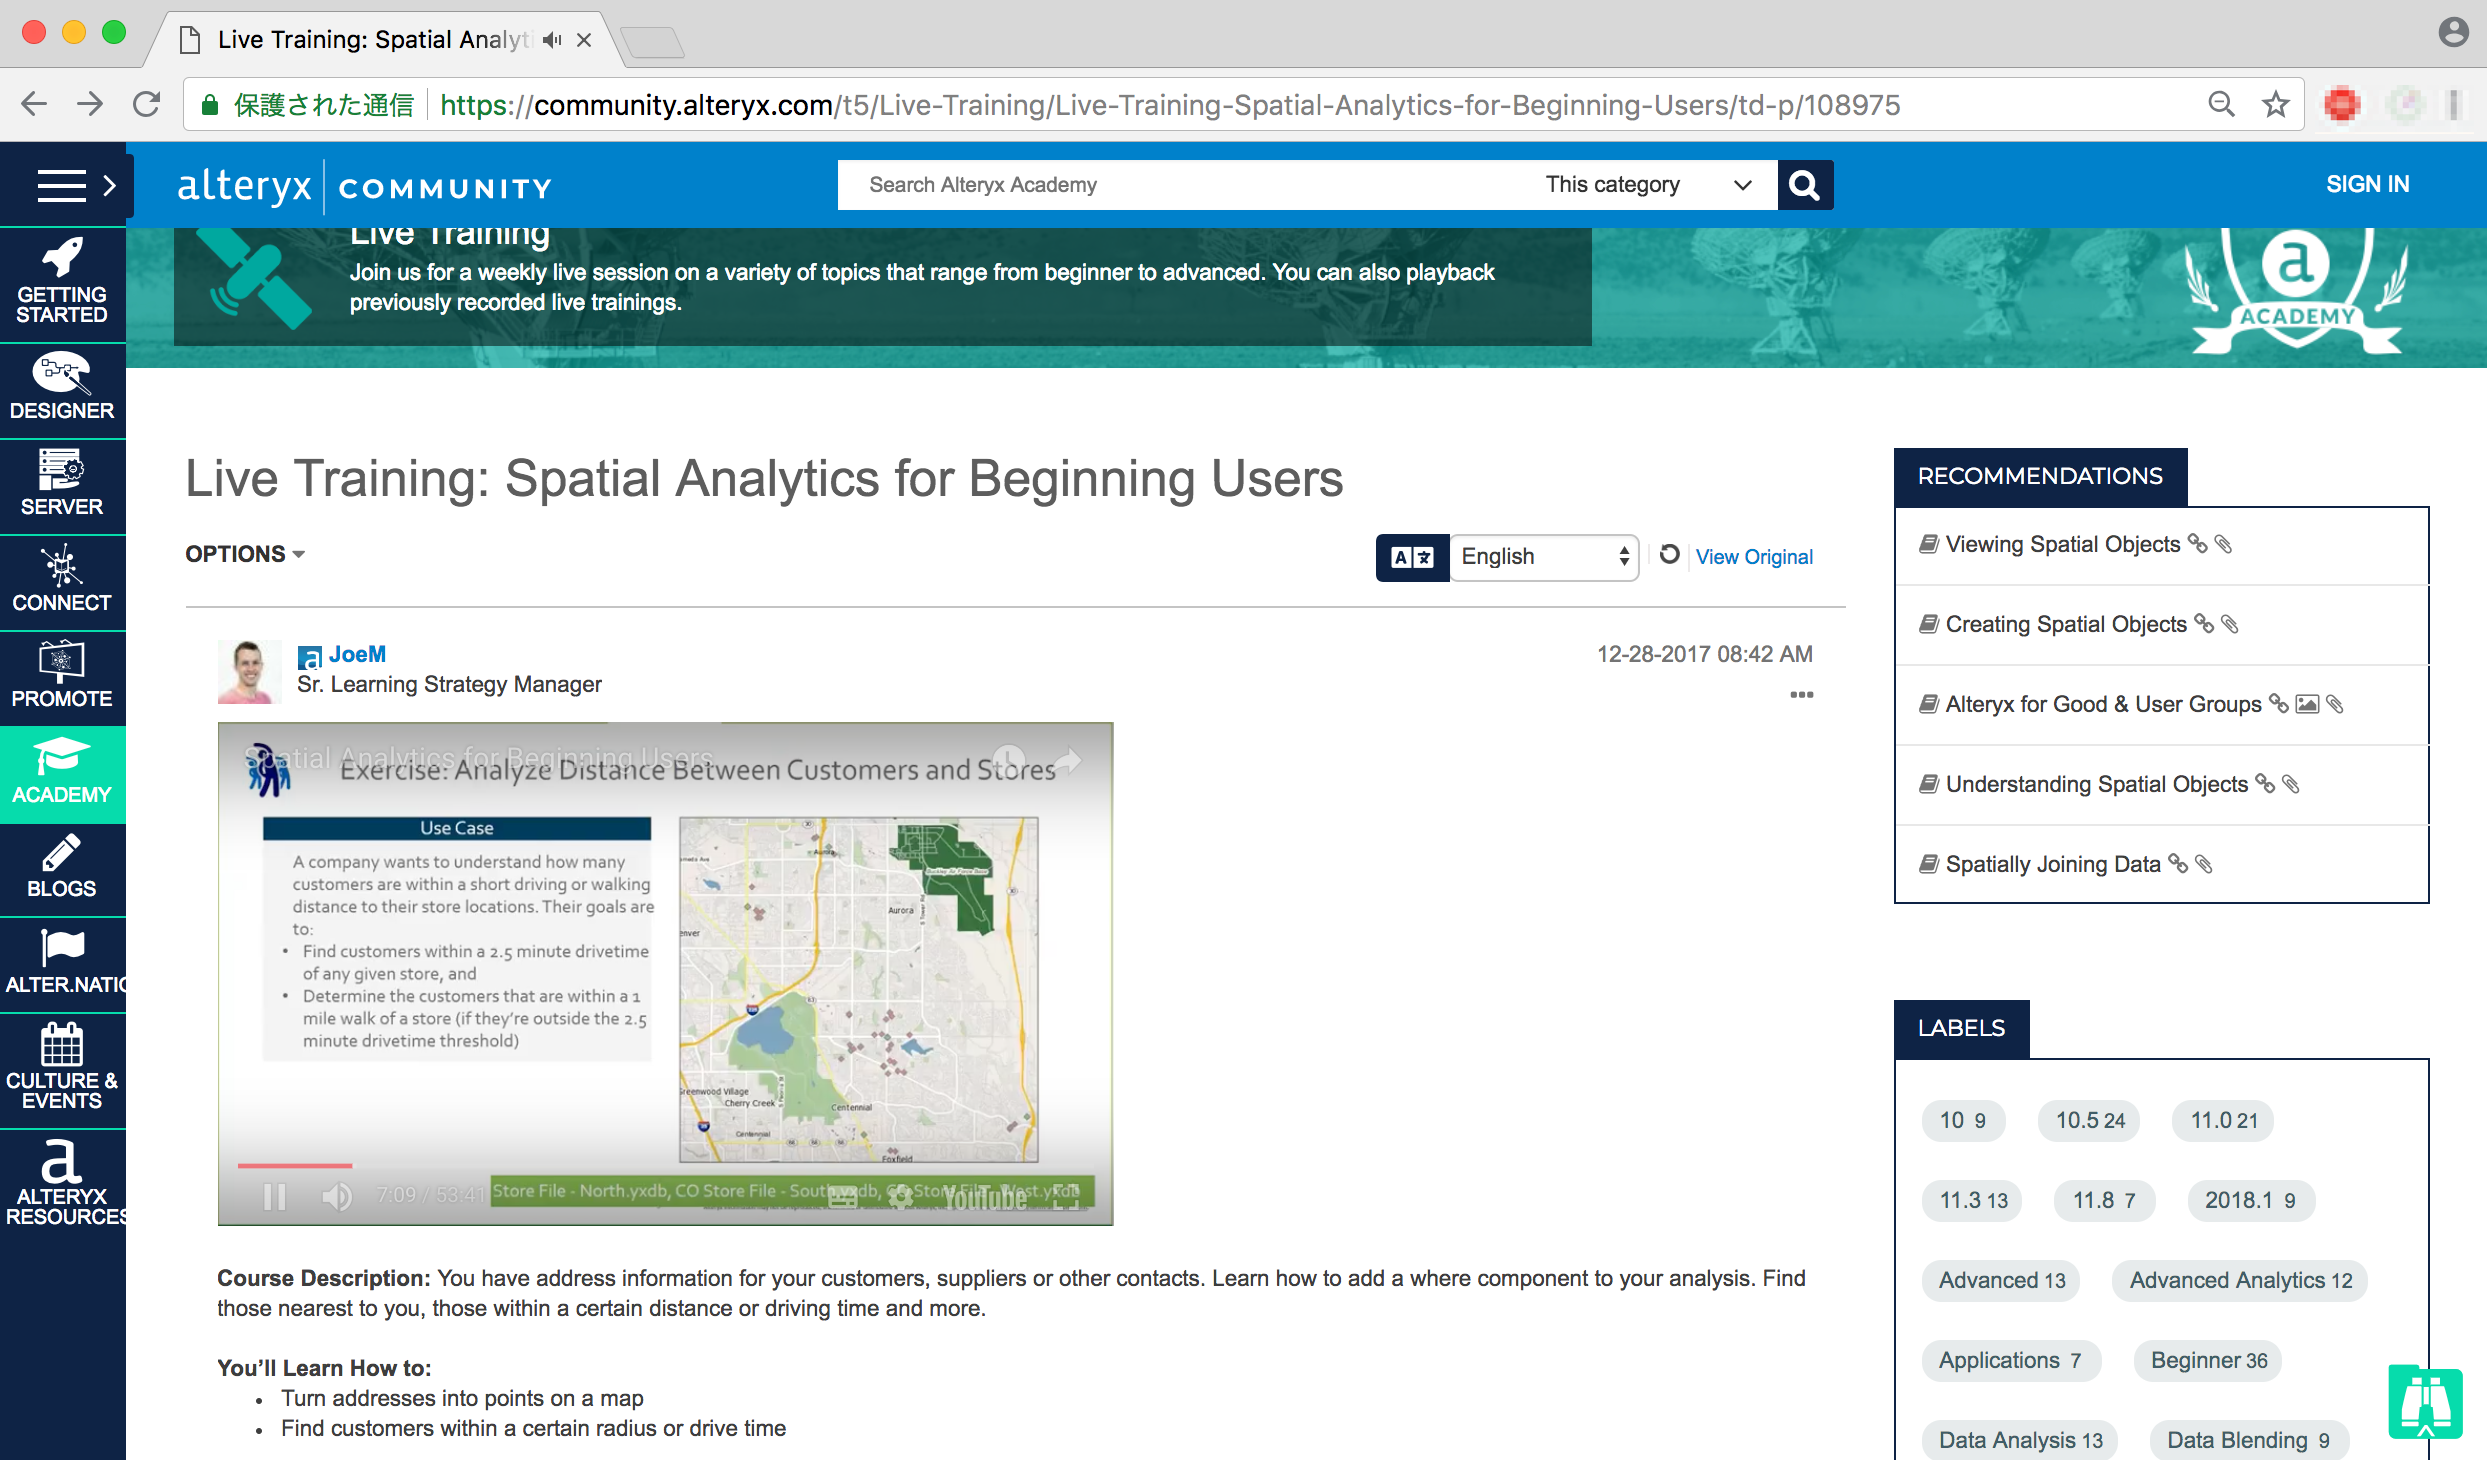The width and height of the screenshot is (2487, 1460).
Task: Select the Data Analysis label tag
Action: coord(2020,1441)
